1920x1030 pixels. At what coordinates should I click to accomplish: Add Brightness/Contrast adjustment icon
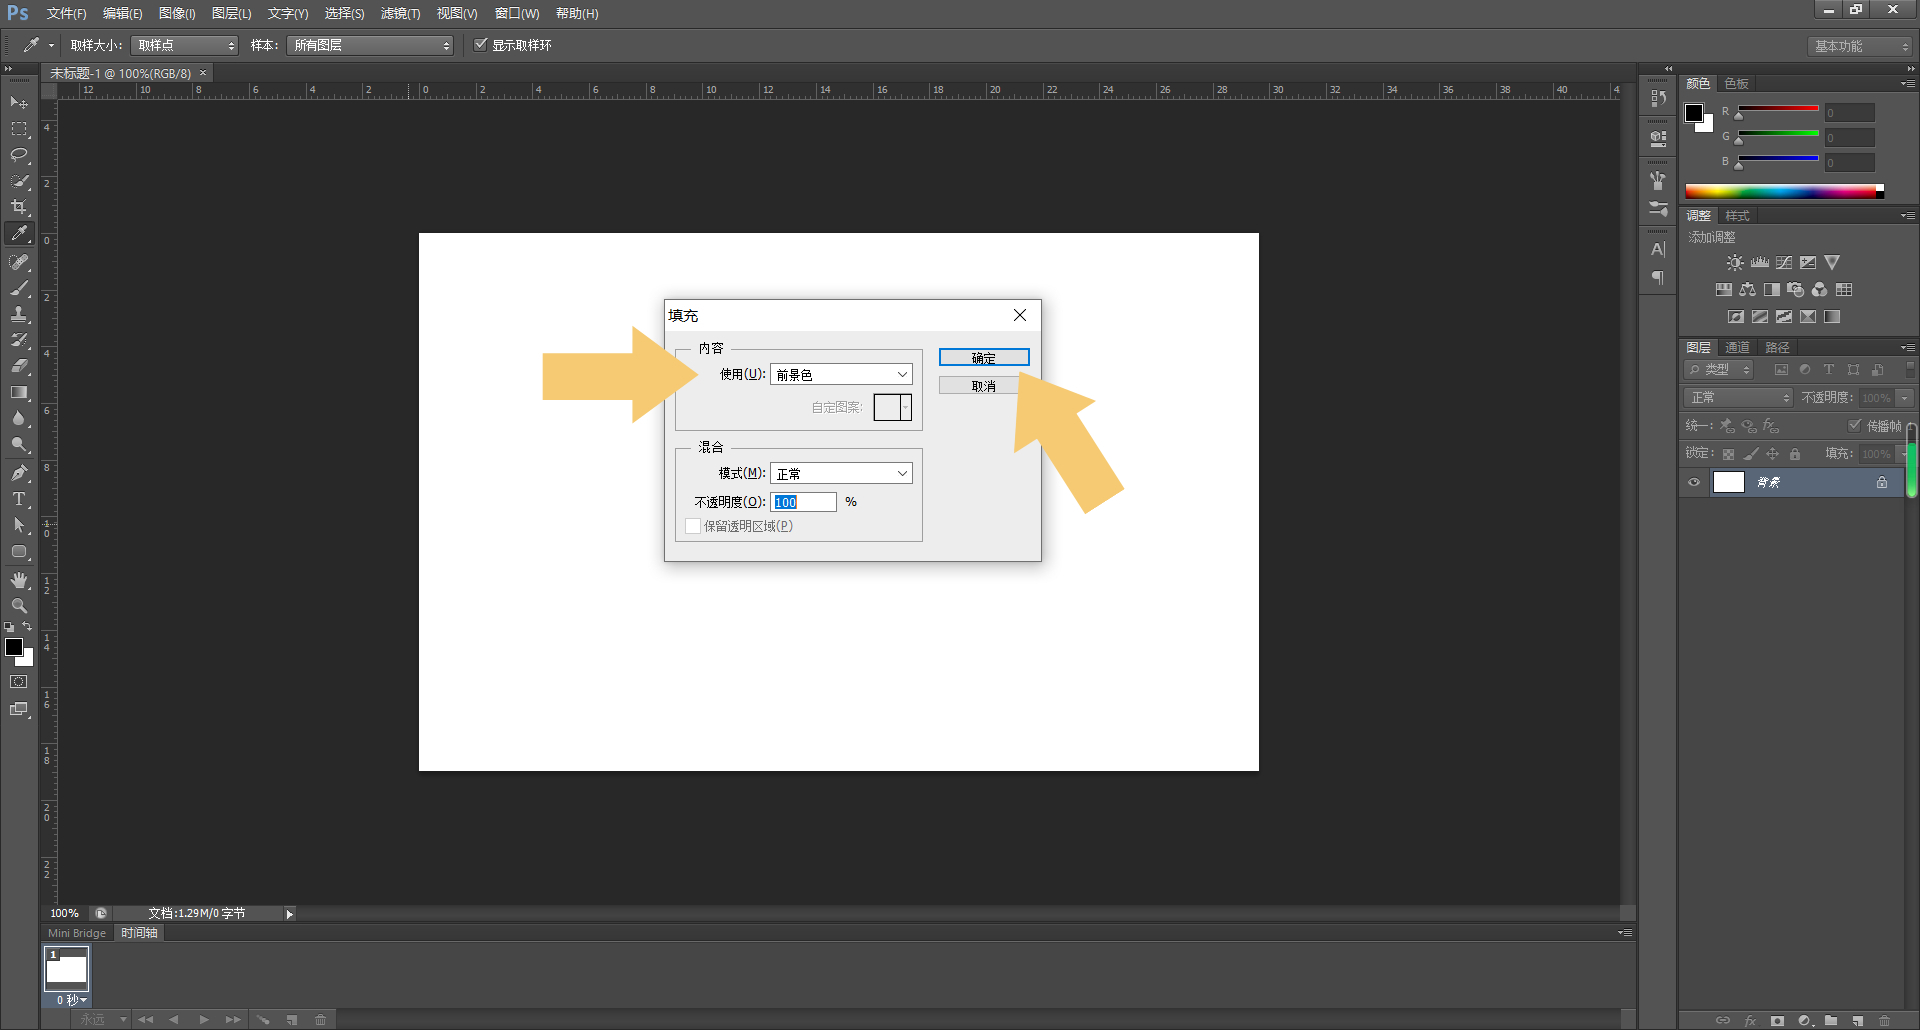tap(1735, 262)
